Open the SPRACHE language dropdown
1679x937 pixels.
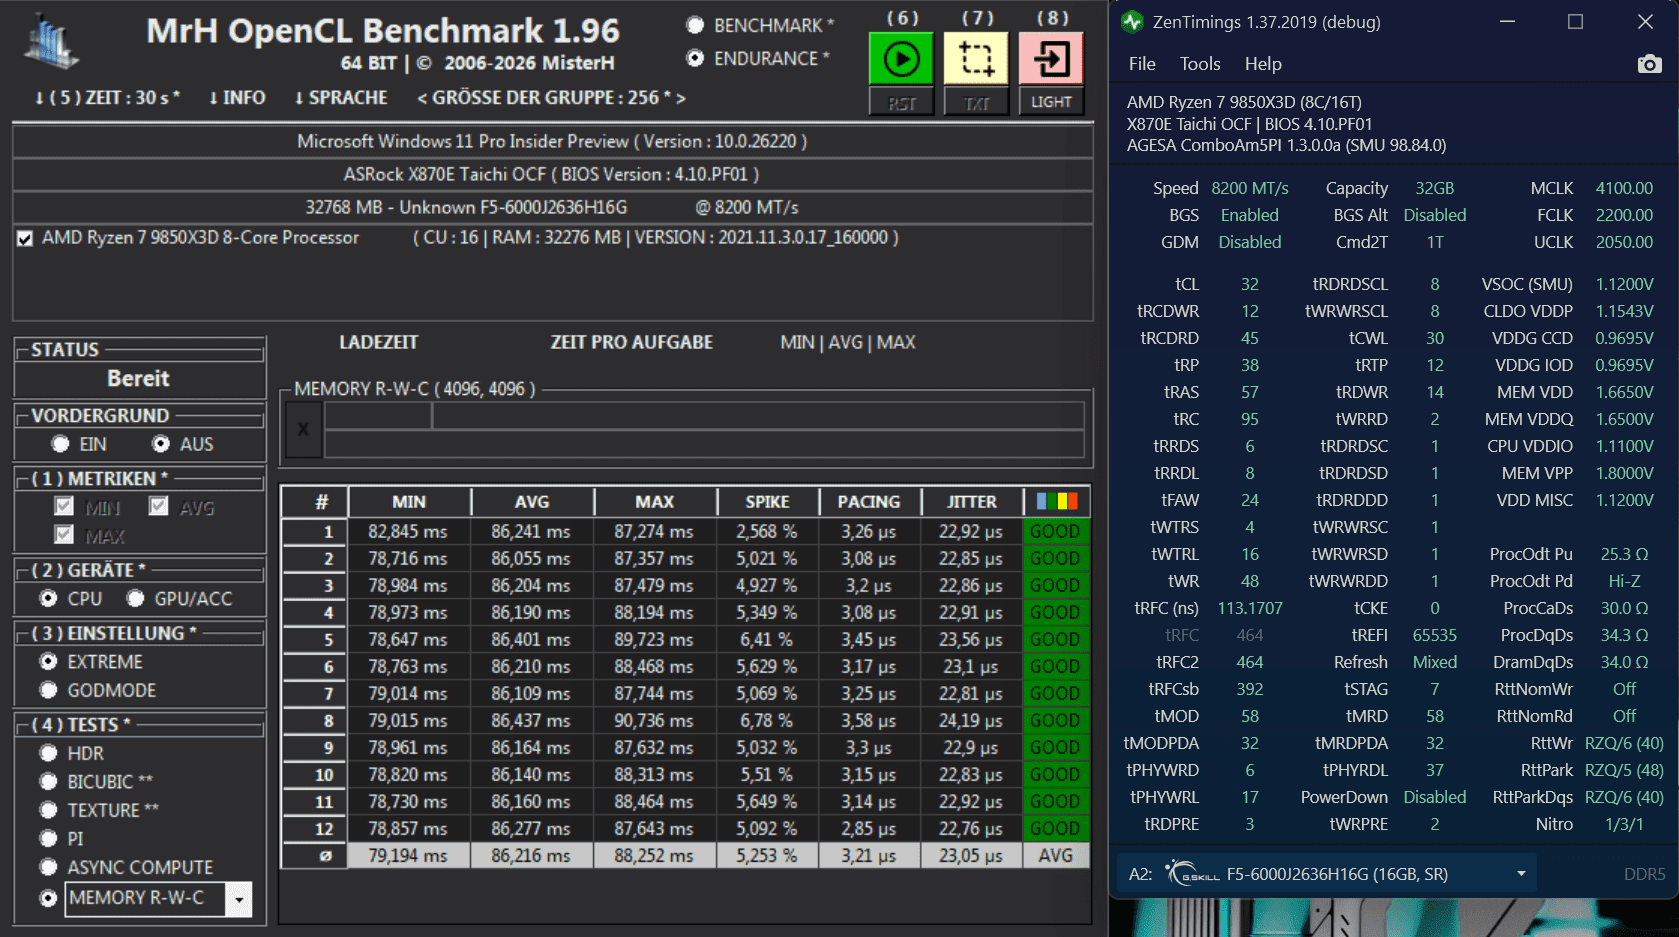(x=341, y=98)
